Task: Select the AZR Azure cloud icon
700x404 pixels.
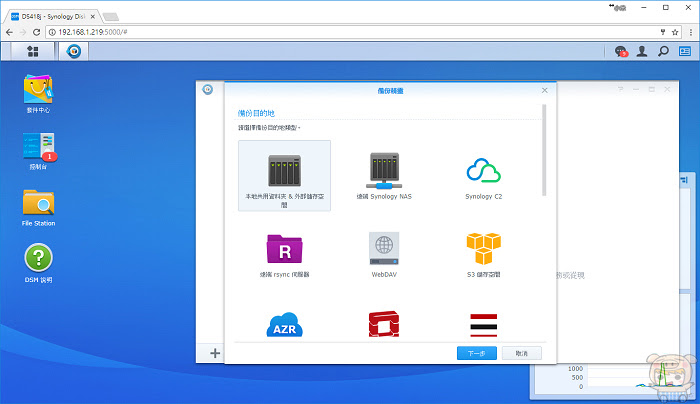Action: (284, 325)
